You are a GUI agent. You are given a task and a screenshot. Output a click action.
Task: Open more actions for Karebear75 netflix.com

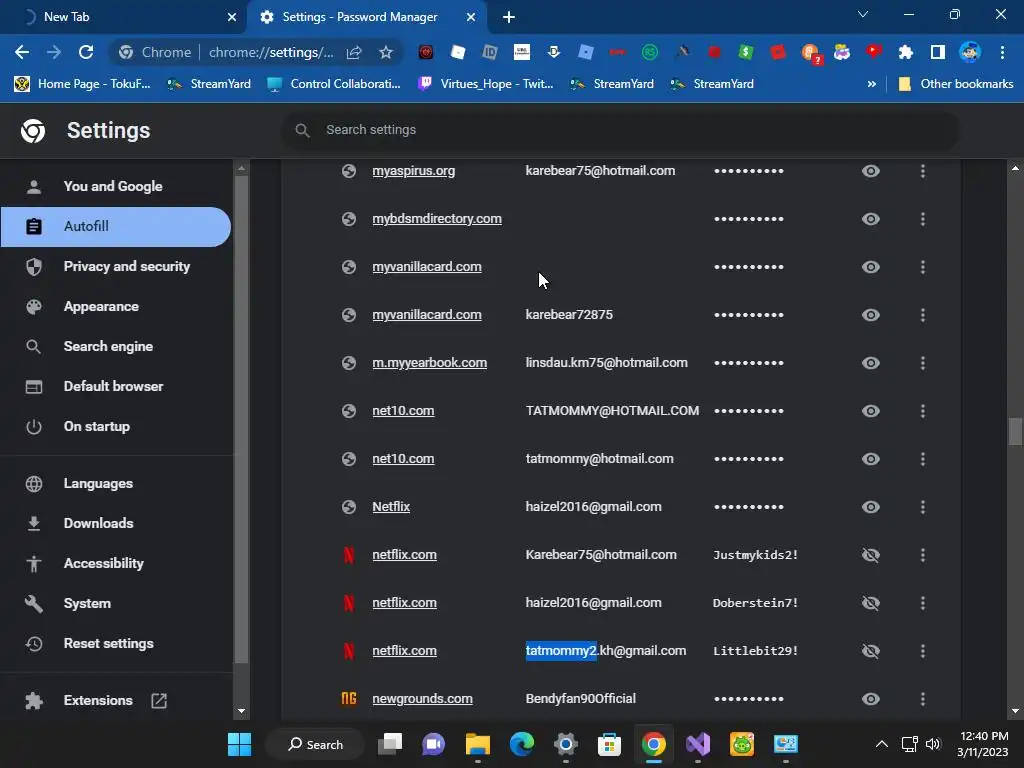923,555
